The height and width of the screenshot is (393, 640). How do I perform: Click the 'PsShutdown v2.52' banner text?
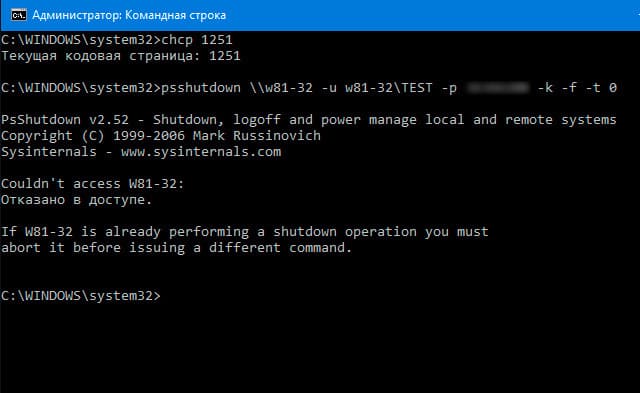65,120
